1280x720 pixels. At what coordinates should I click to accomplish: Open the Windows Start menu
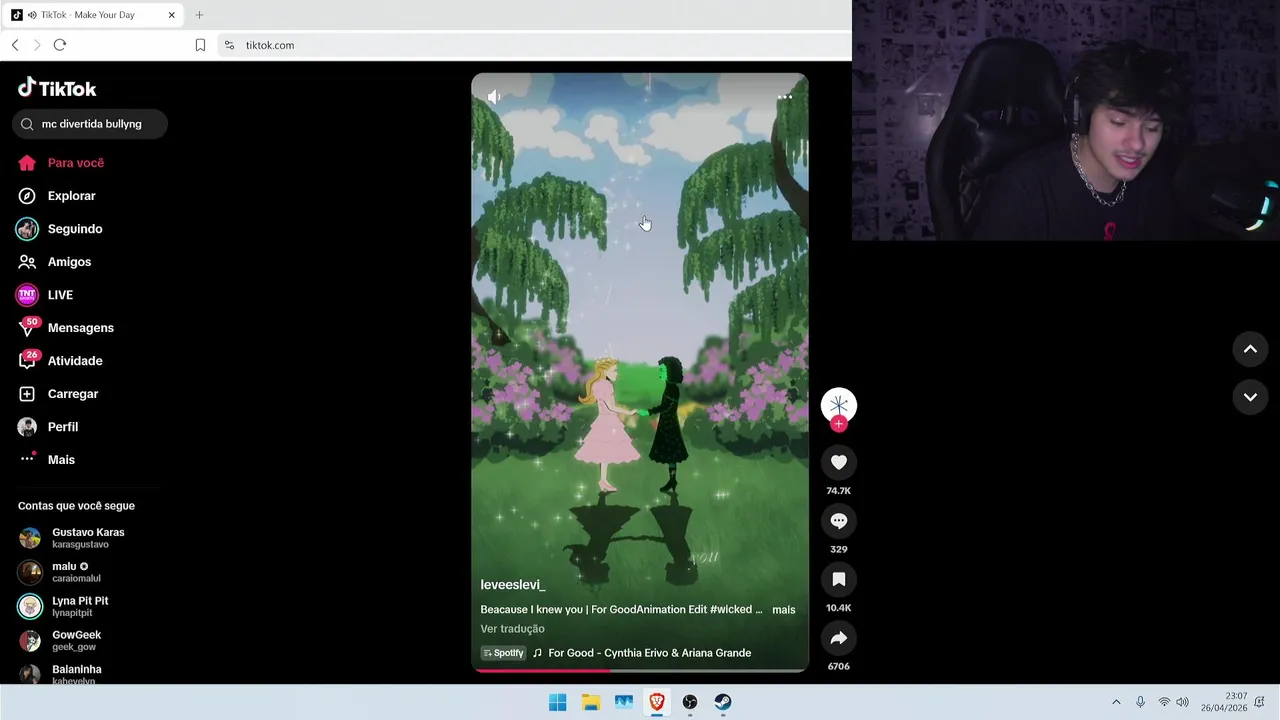point(558,702)
